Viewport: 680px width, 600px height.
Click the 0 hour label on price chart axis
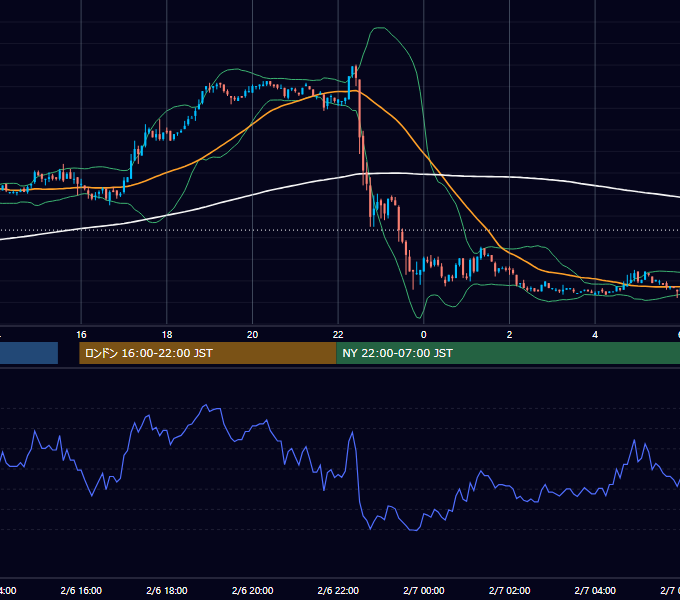point(424,335)
